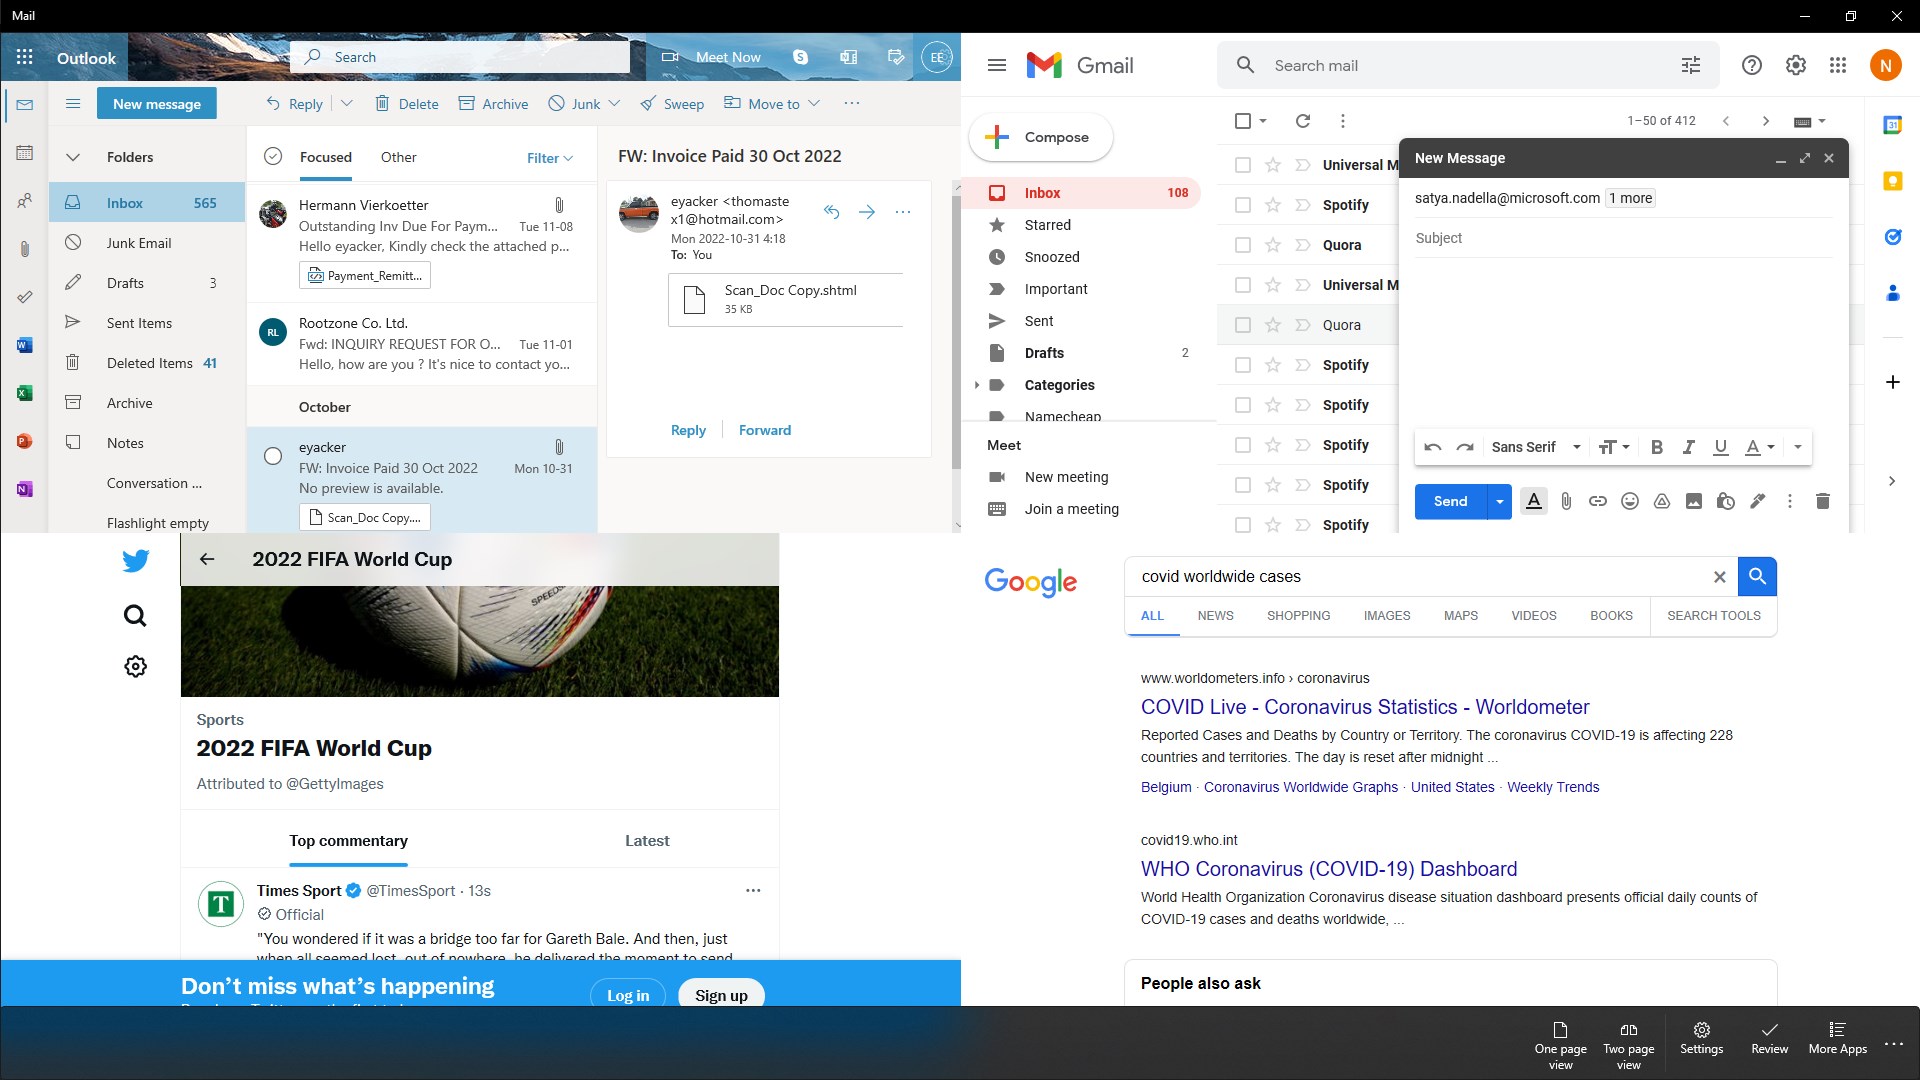The height and width of the screenshot is (1080, 1920).
Task: Star the first Spotify email in Gmail
Action: 1273,204
